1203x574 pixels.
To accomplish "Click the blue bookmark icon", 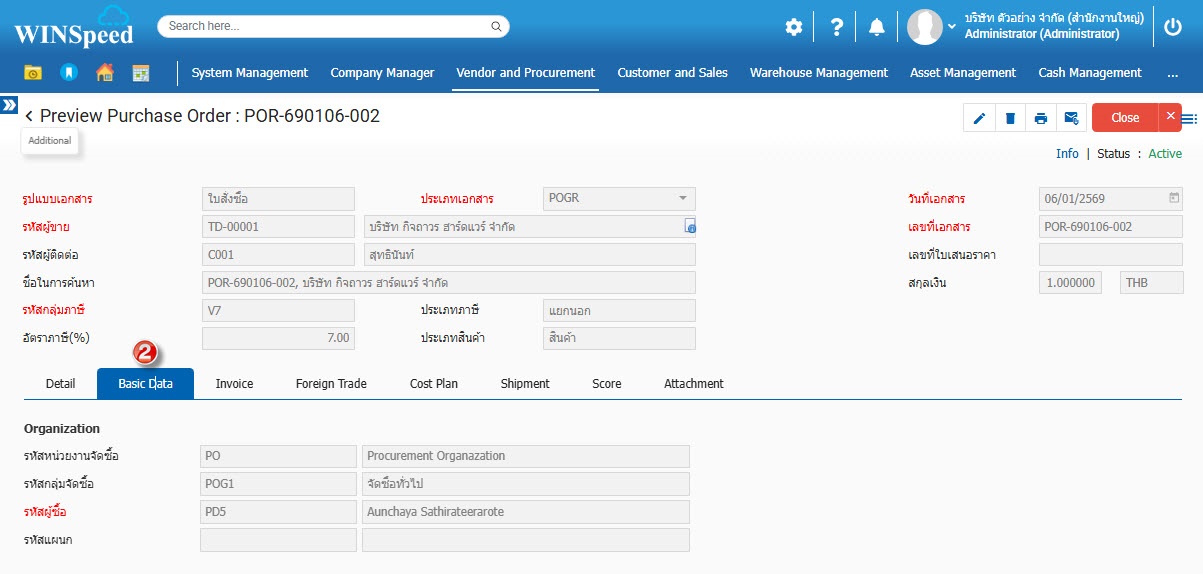I will 68,73.
